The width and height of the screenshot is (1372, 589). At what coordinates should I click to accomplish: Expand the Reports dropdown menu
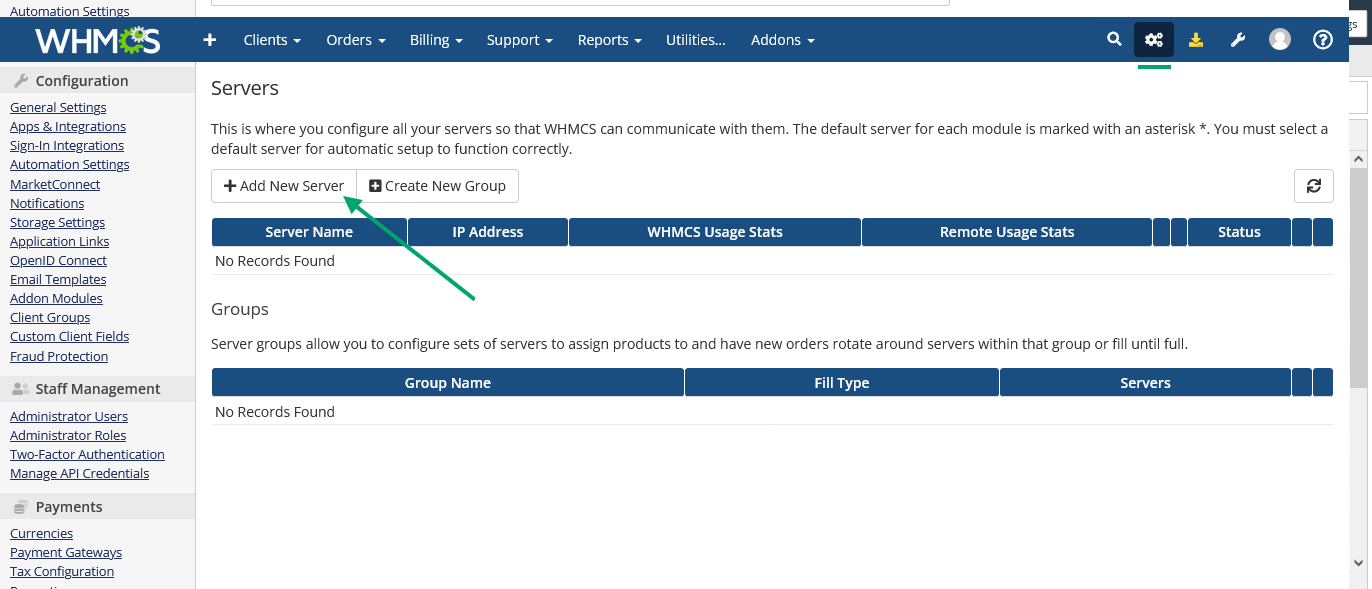click(x=610, y=40)
